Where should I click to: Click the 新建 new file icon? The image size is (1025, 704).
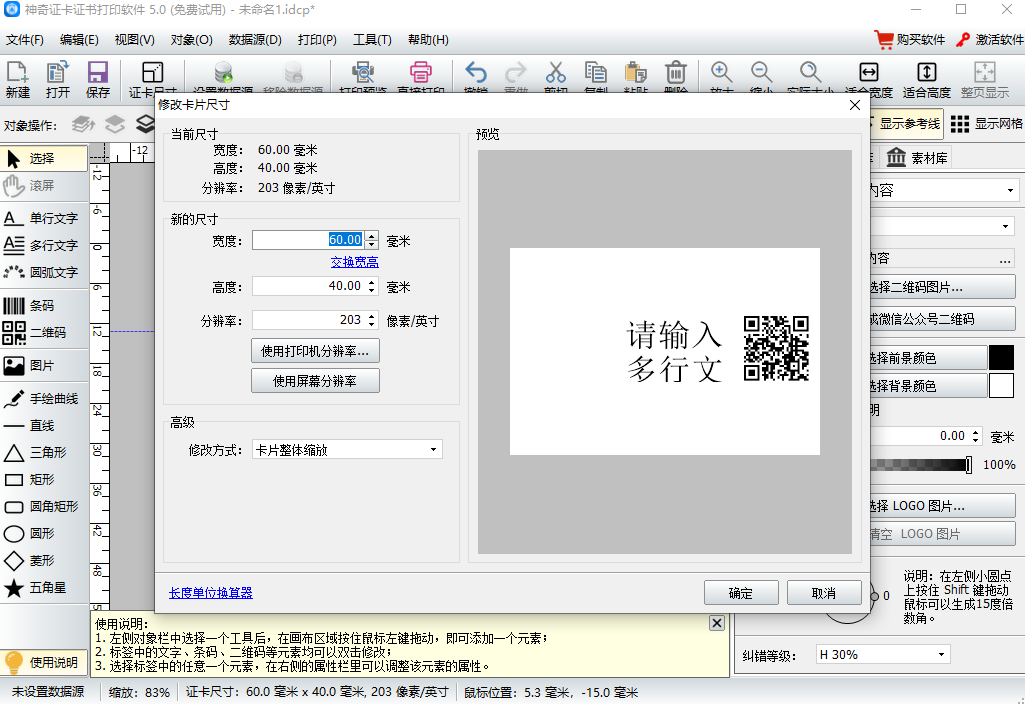[18, 80]
